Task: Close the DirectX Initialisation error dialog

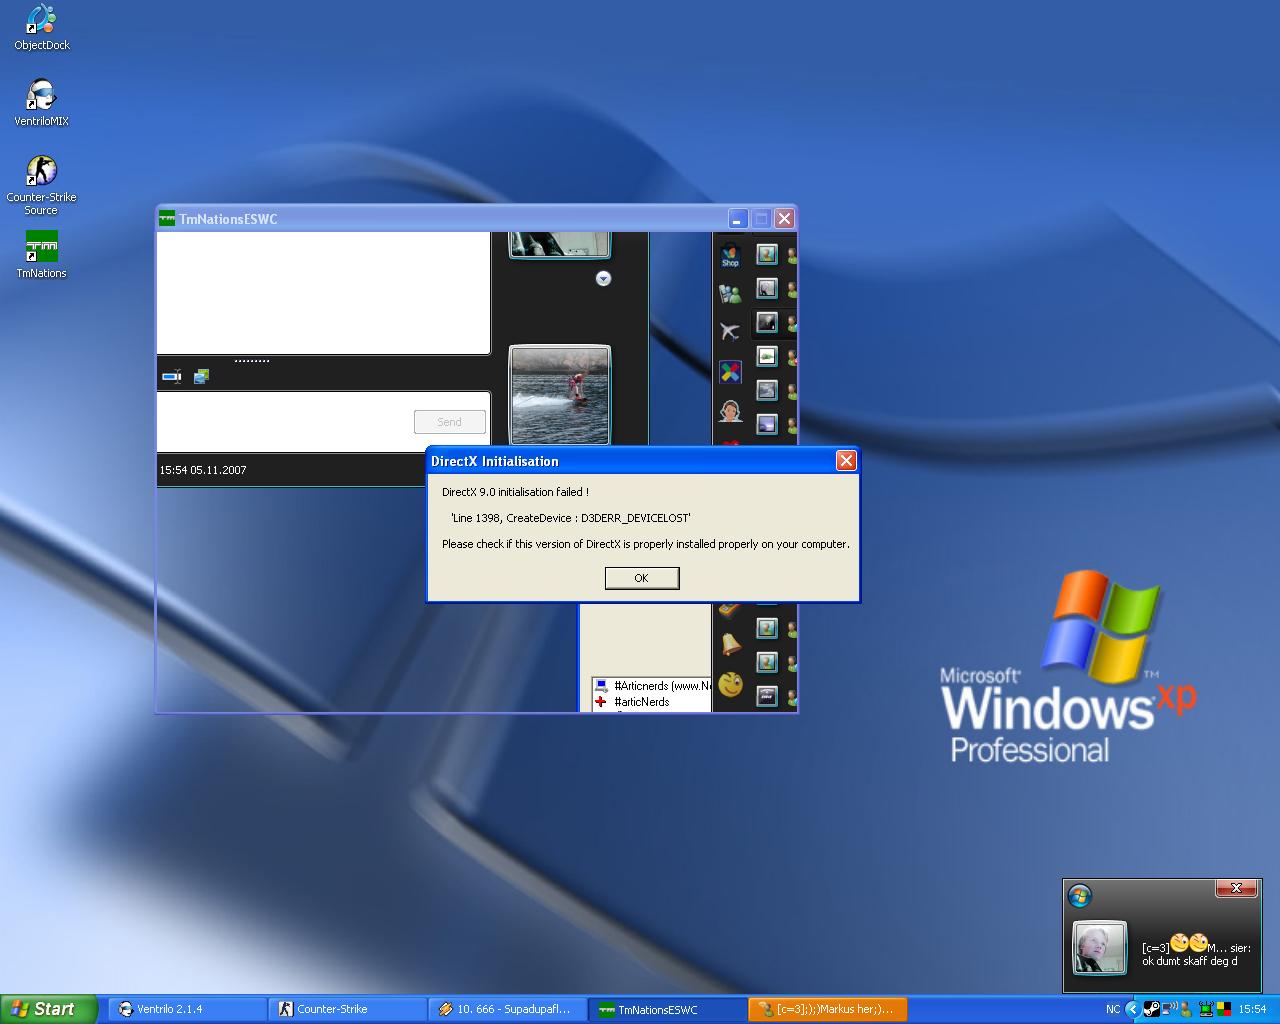Action: [x=846, y=460]
